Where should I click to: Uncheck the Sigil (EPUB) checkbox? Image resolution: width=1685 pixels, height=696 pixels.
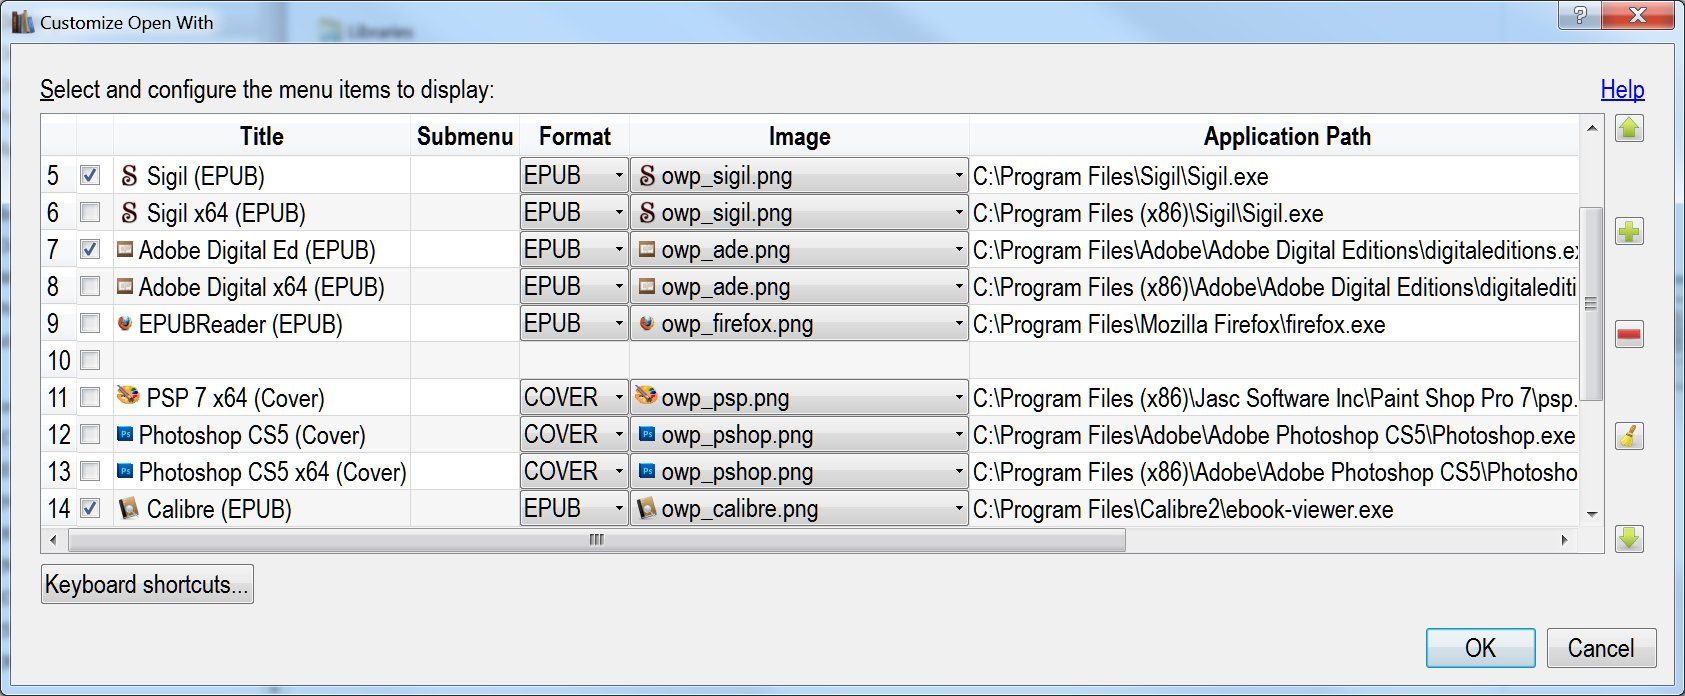pyautogui.click(x=90, y=176)
